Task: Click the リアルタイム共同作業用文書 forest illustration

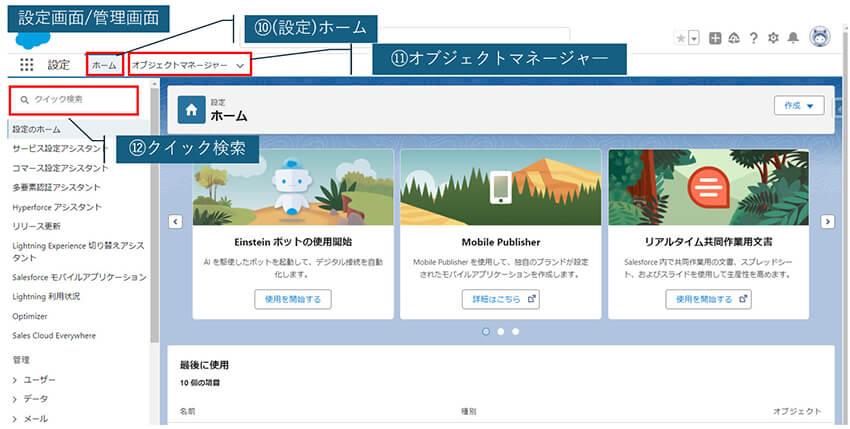Action: tap(709, 188)
